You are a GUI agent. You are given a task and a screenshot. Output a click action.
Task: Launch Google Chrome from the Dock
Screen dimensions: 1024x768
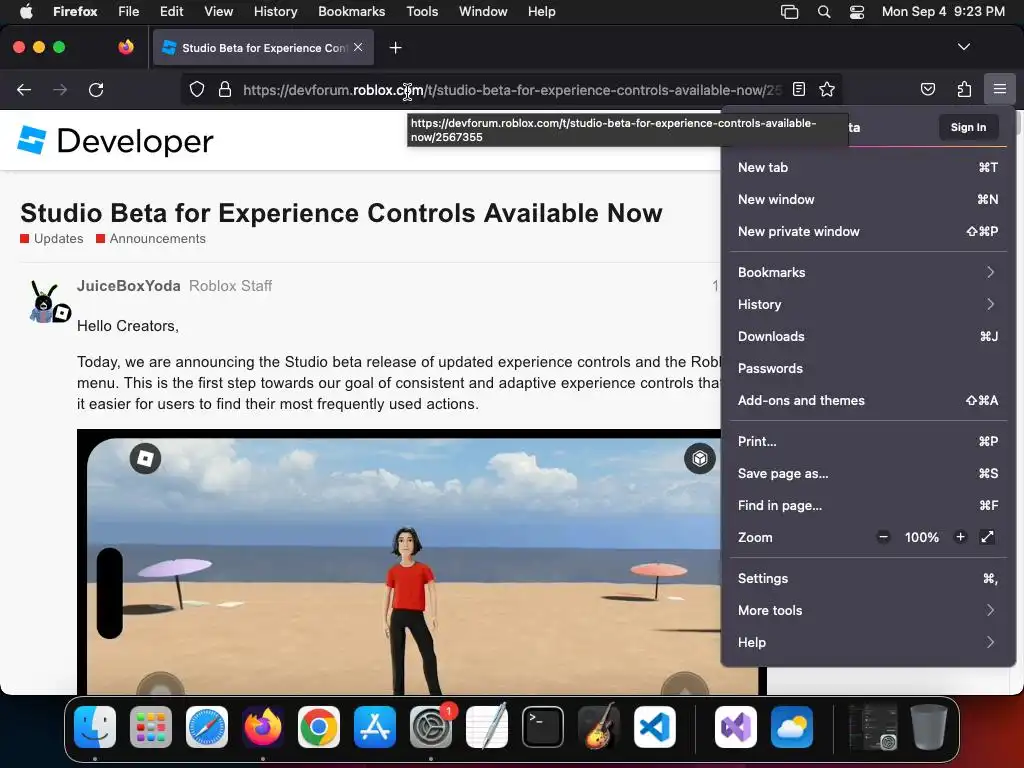(x=319, y=727)
